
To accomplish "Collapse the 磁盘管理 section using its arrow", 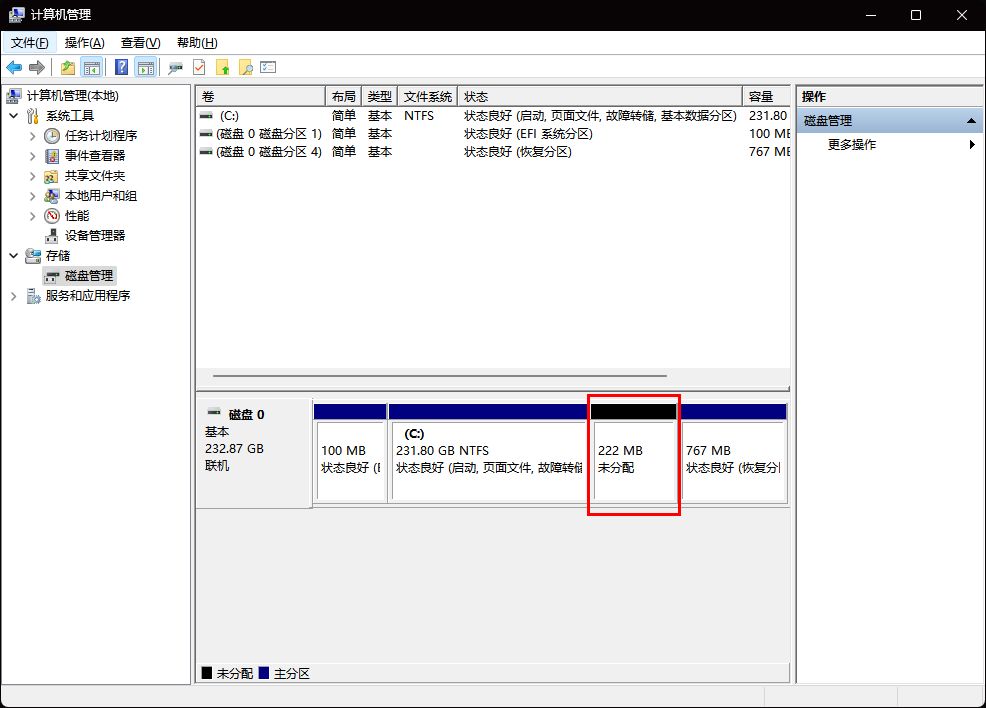I will [970, 119].
